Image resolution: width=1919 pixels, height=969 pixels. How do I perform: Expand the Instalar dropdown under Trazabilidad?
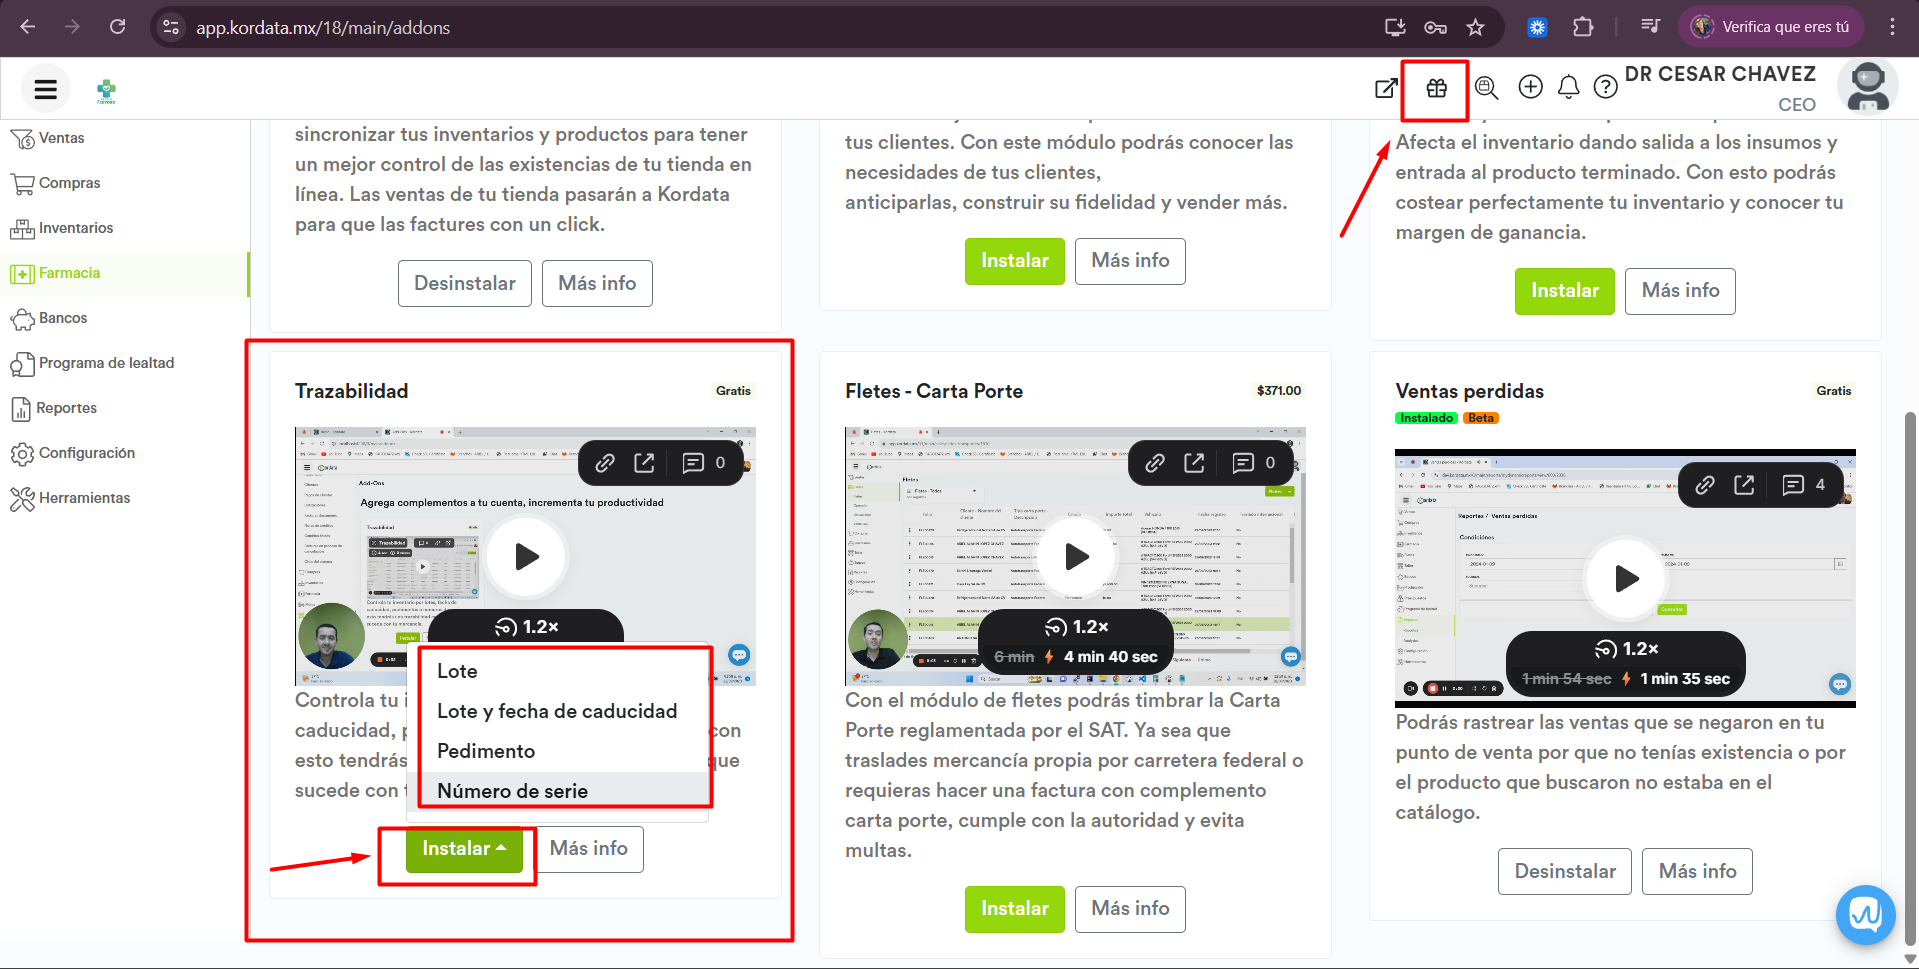[x=464, y=849]
